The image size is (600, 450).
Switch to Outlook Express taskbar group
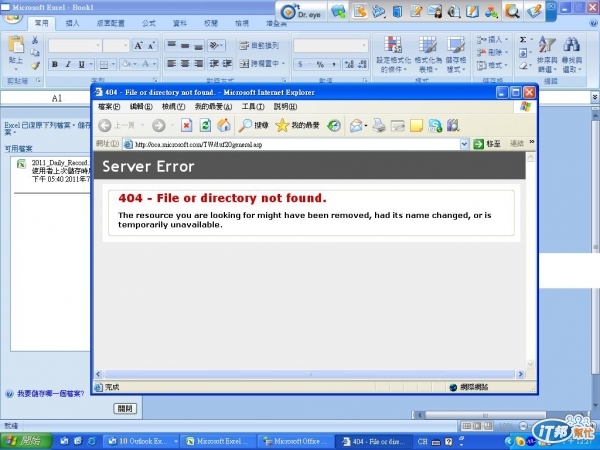point(141,441)
